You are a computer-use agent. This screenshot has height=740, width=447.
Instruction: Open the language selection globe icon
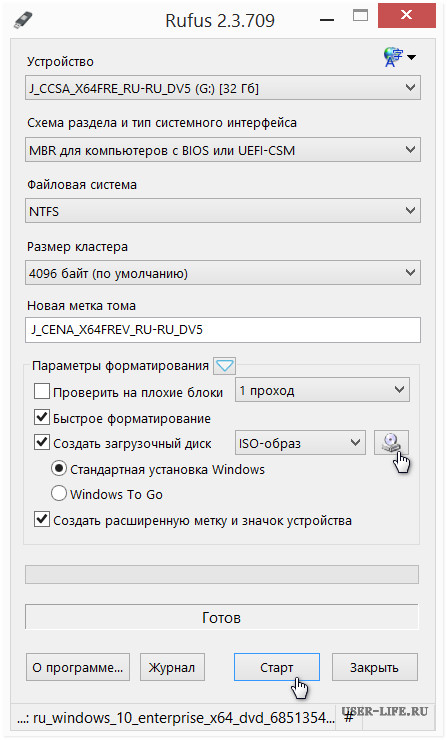point(393,57)
